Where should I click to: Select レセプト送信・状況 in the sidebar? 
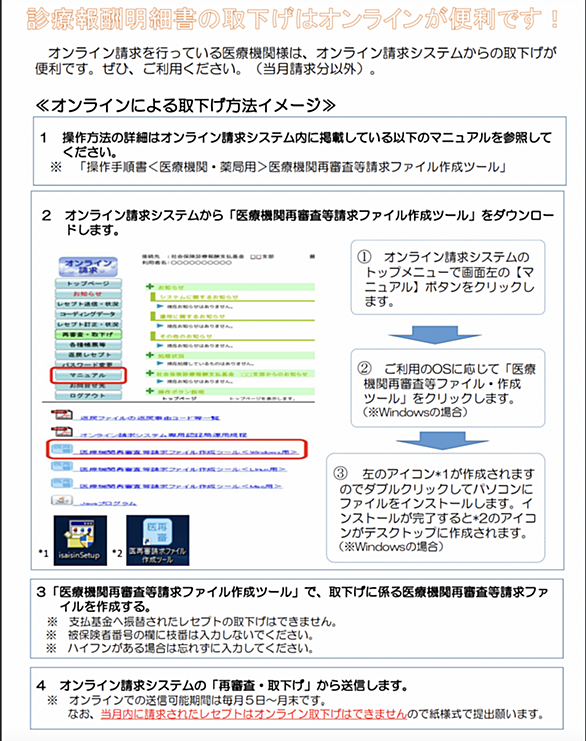point(88,304)
